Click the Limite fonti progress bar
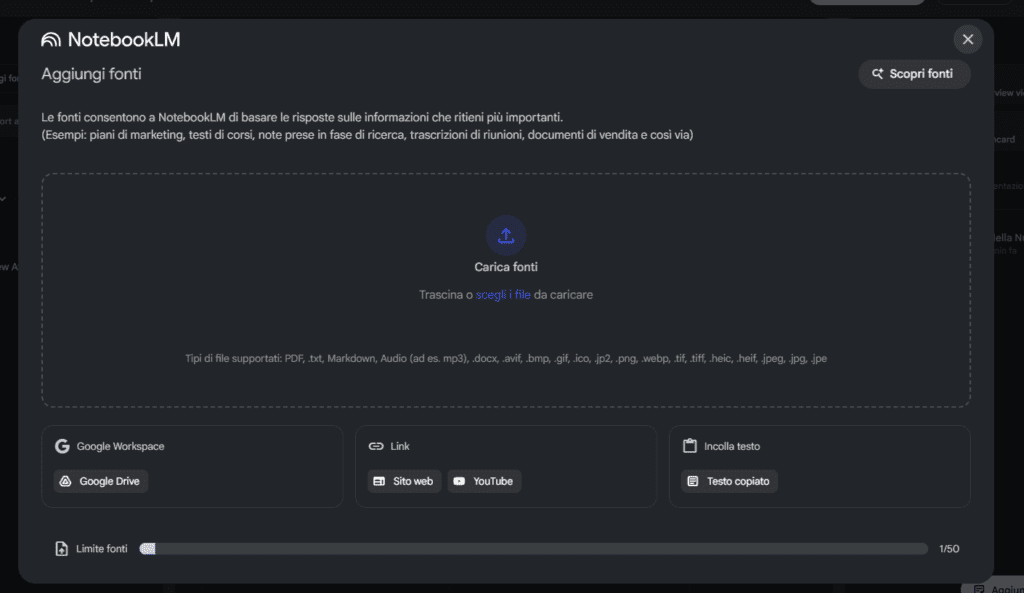The height and width of the screenshot is (593, 1024). click(533, 548)
